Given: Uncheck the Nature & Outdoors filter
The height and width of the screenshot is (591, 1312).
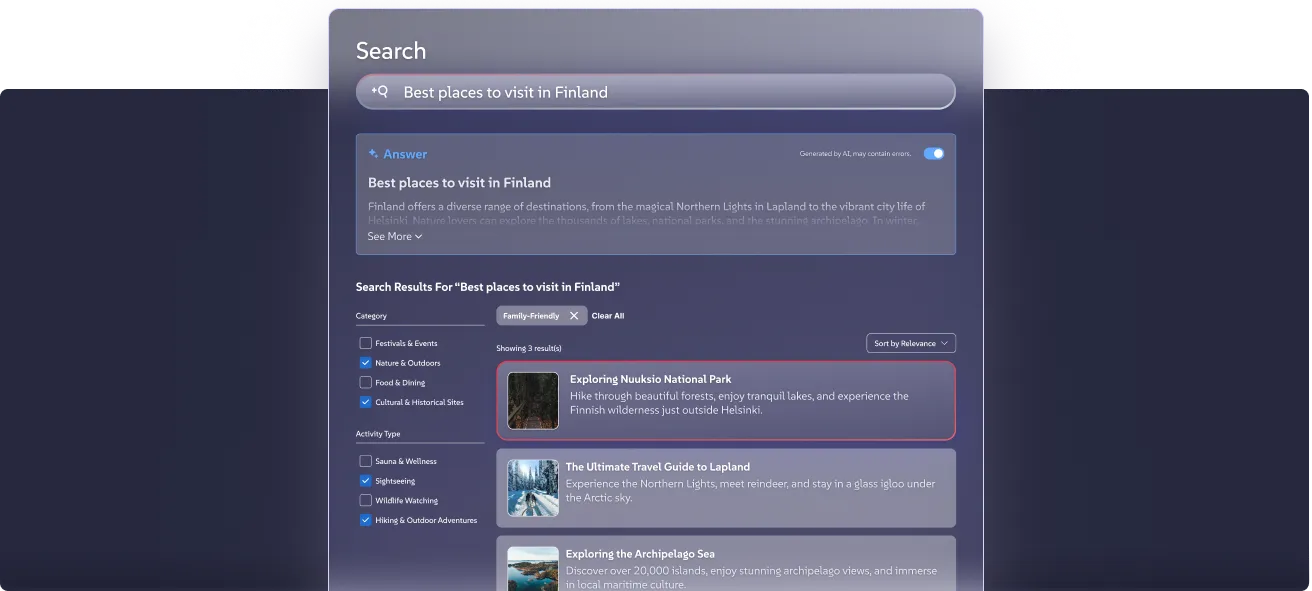Looking at the screenshot, I should (366, 363).
